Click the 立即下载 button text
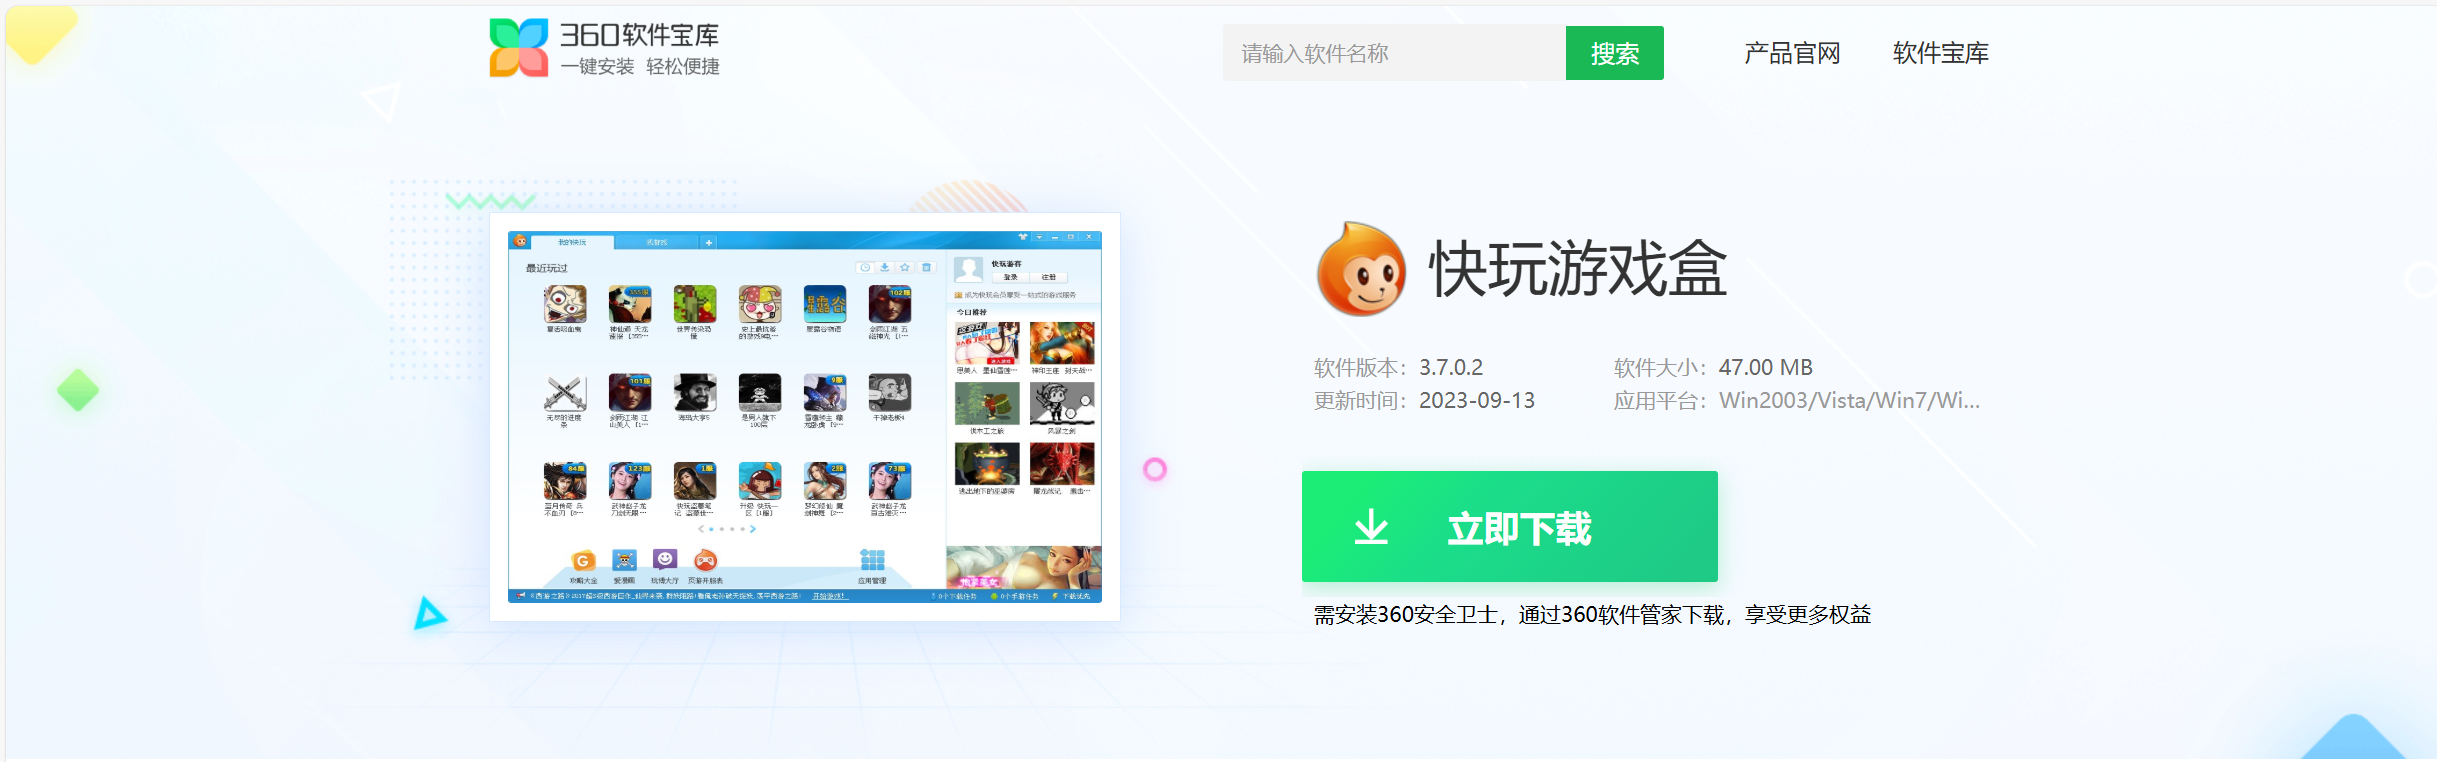 1519,528
